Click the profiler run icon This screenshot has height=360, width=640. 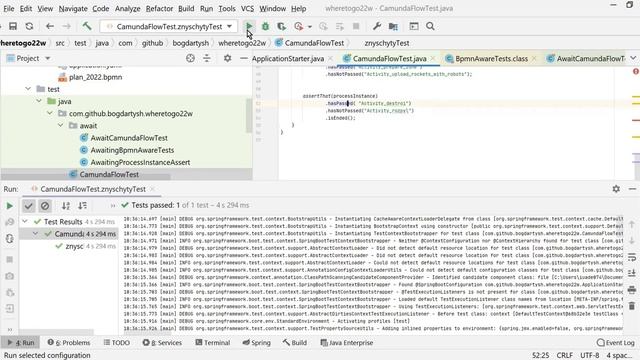tap(299, 27)
